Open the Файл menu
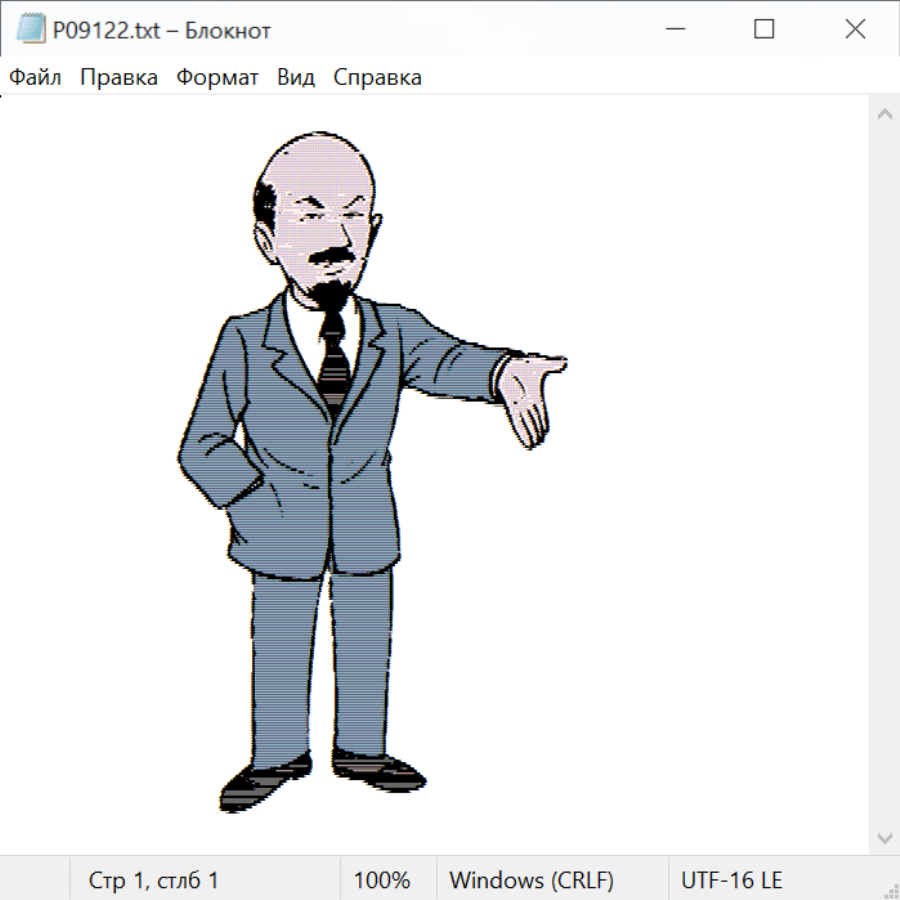 pos(36,78)
